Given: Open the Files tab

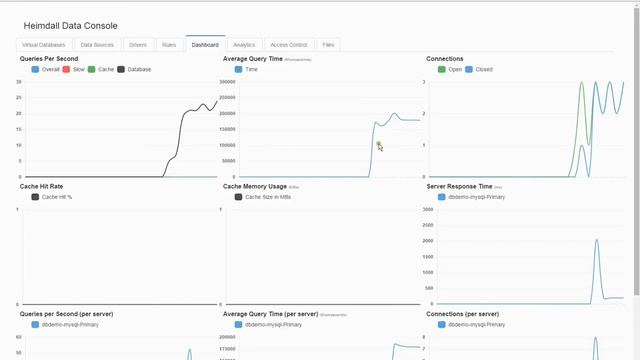Looking at the screenshot, I should [x=328, y=45].
